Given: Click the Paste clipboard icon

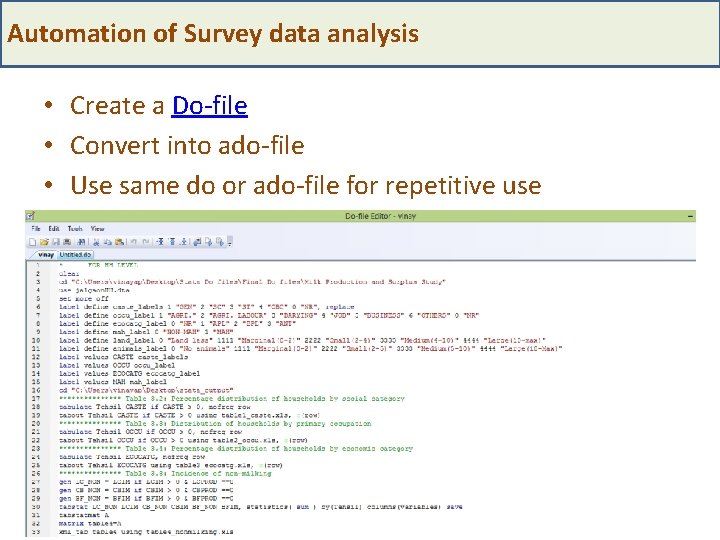Looking at the screenshot, I should pyautogui.click(x=119, y=242).
